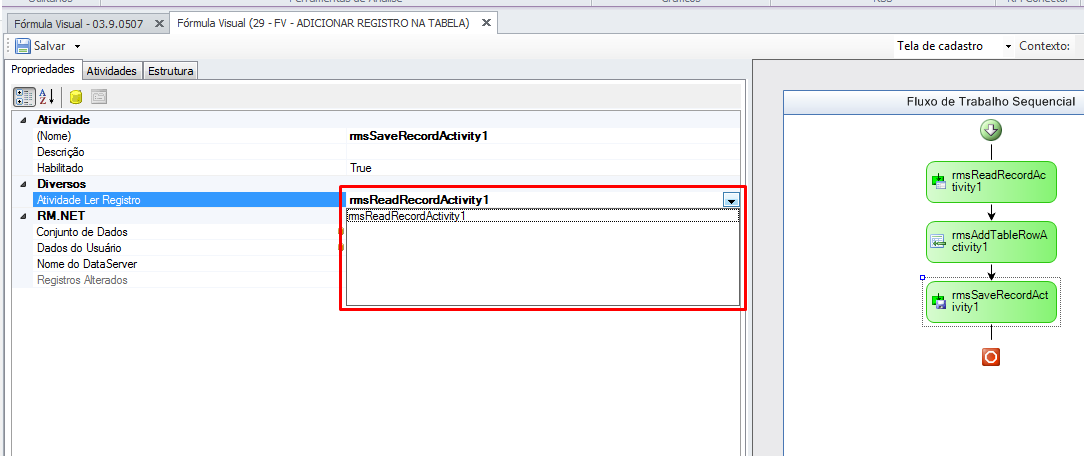Click the read record activity icon

click(x=938, y=182)
